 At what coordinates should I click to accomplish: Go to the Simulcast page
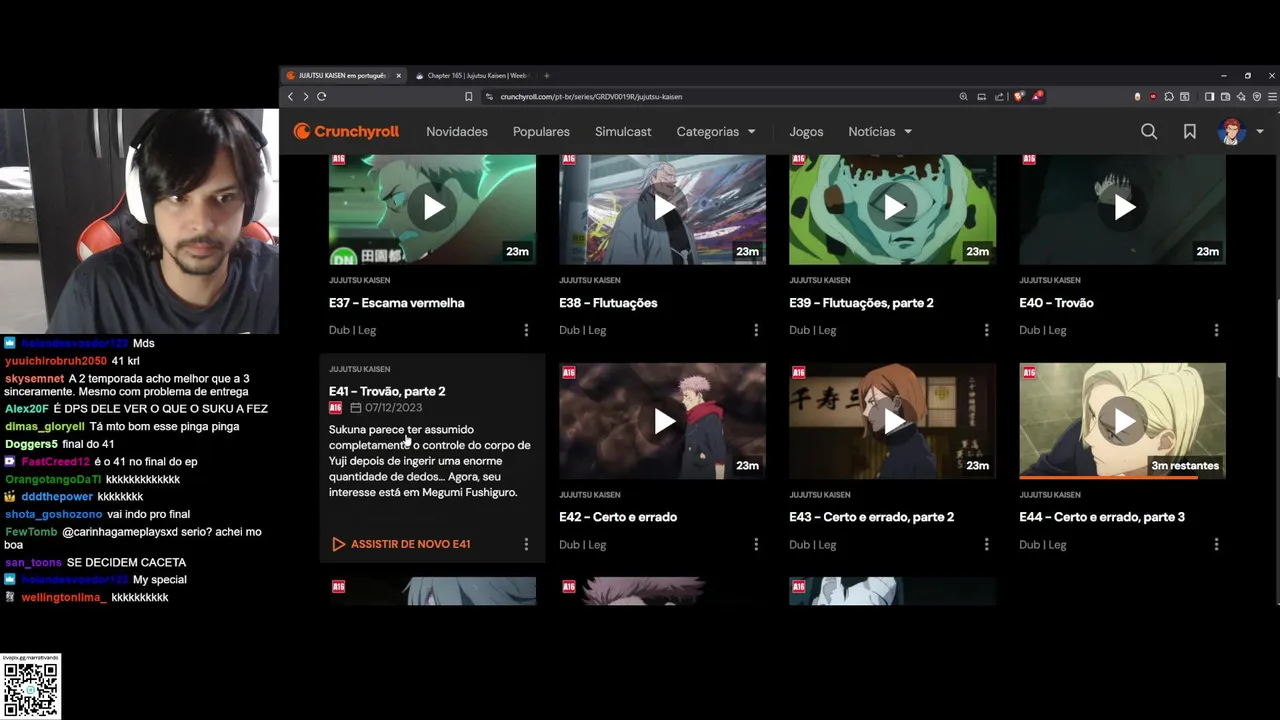[x=623, y=131]
